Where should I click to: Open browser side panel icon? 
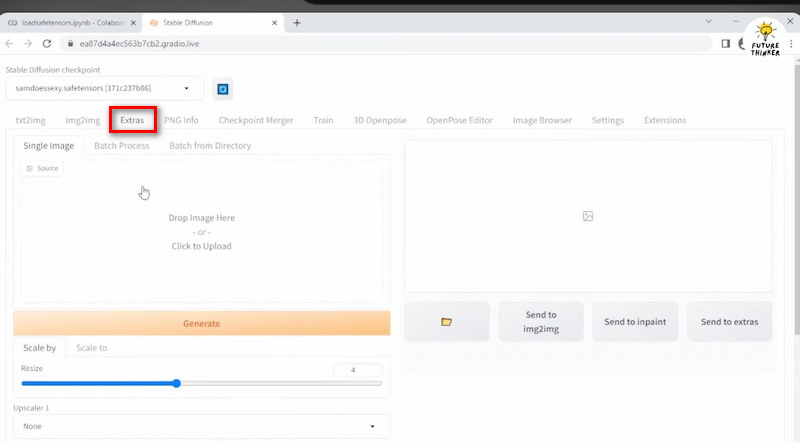tap(726, 43)
